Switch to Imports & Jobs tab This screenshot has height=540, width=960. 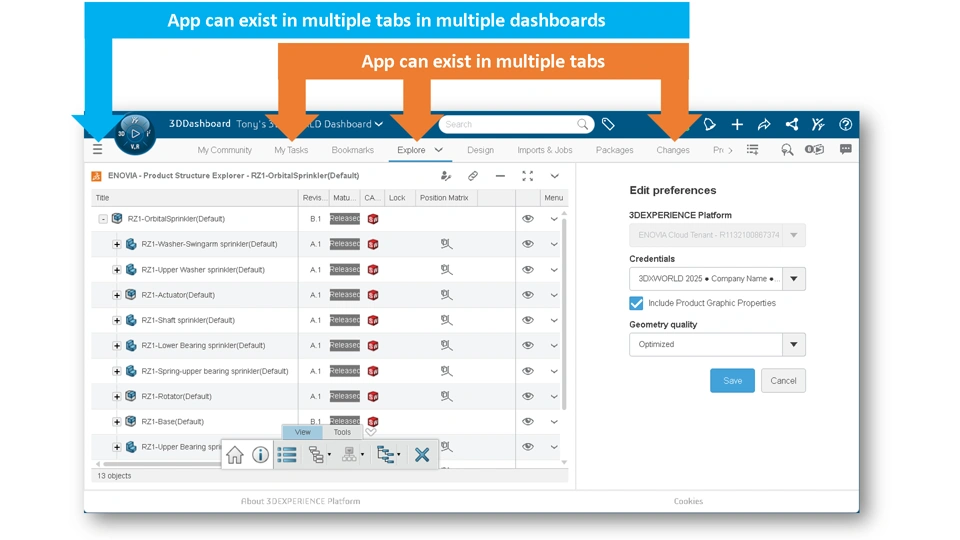(545, 150)
